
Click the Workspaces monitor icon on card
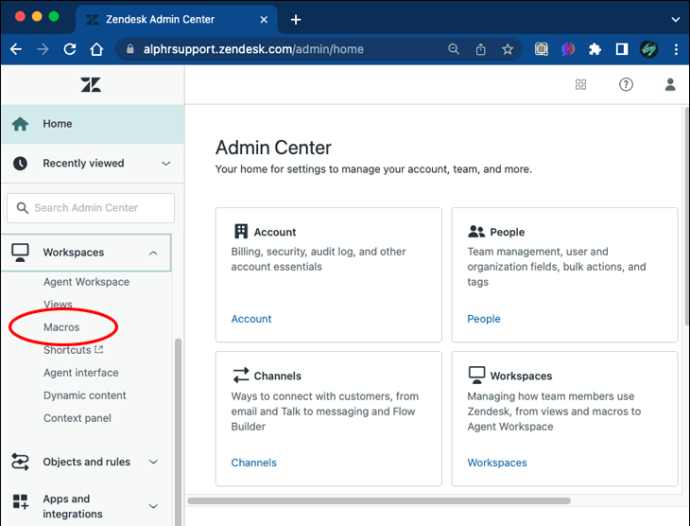coord(477,375)
